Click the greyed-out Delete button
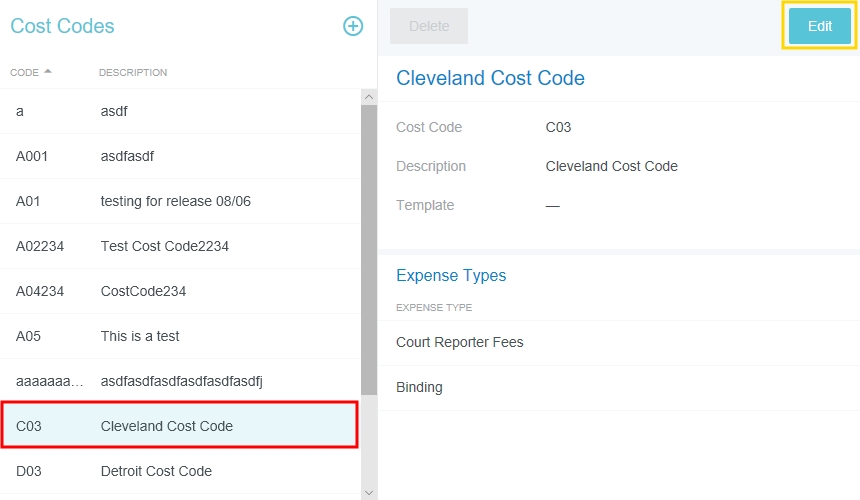 point(429,26)
